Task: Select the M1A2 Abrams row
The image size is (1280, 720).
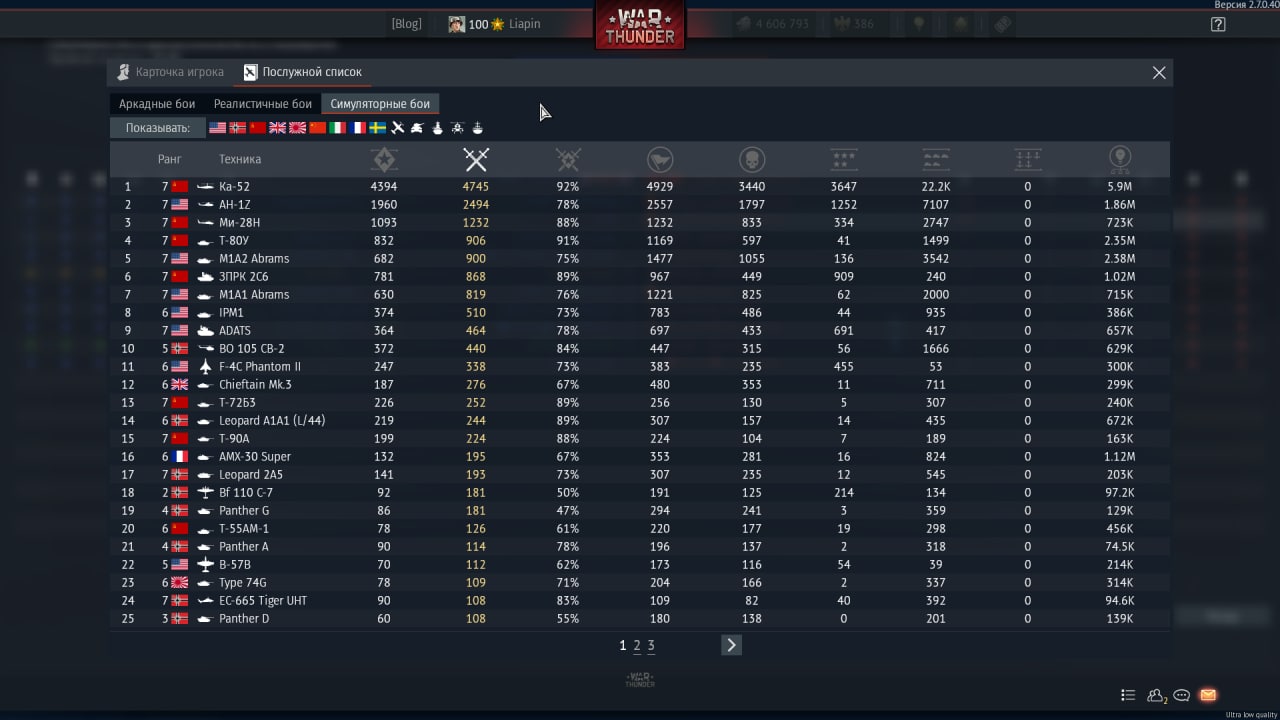Action: [640, 259]
